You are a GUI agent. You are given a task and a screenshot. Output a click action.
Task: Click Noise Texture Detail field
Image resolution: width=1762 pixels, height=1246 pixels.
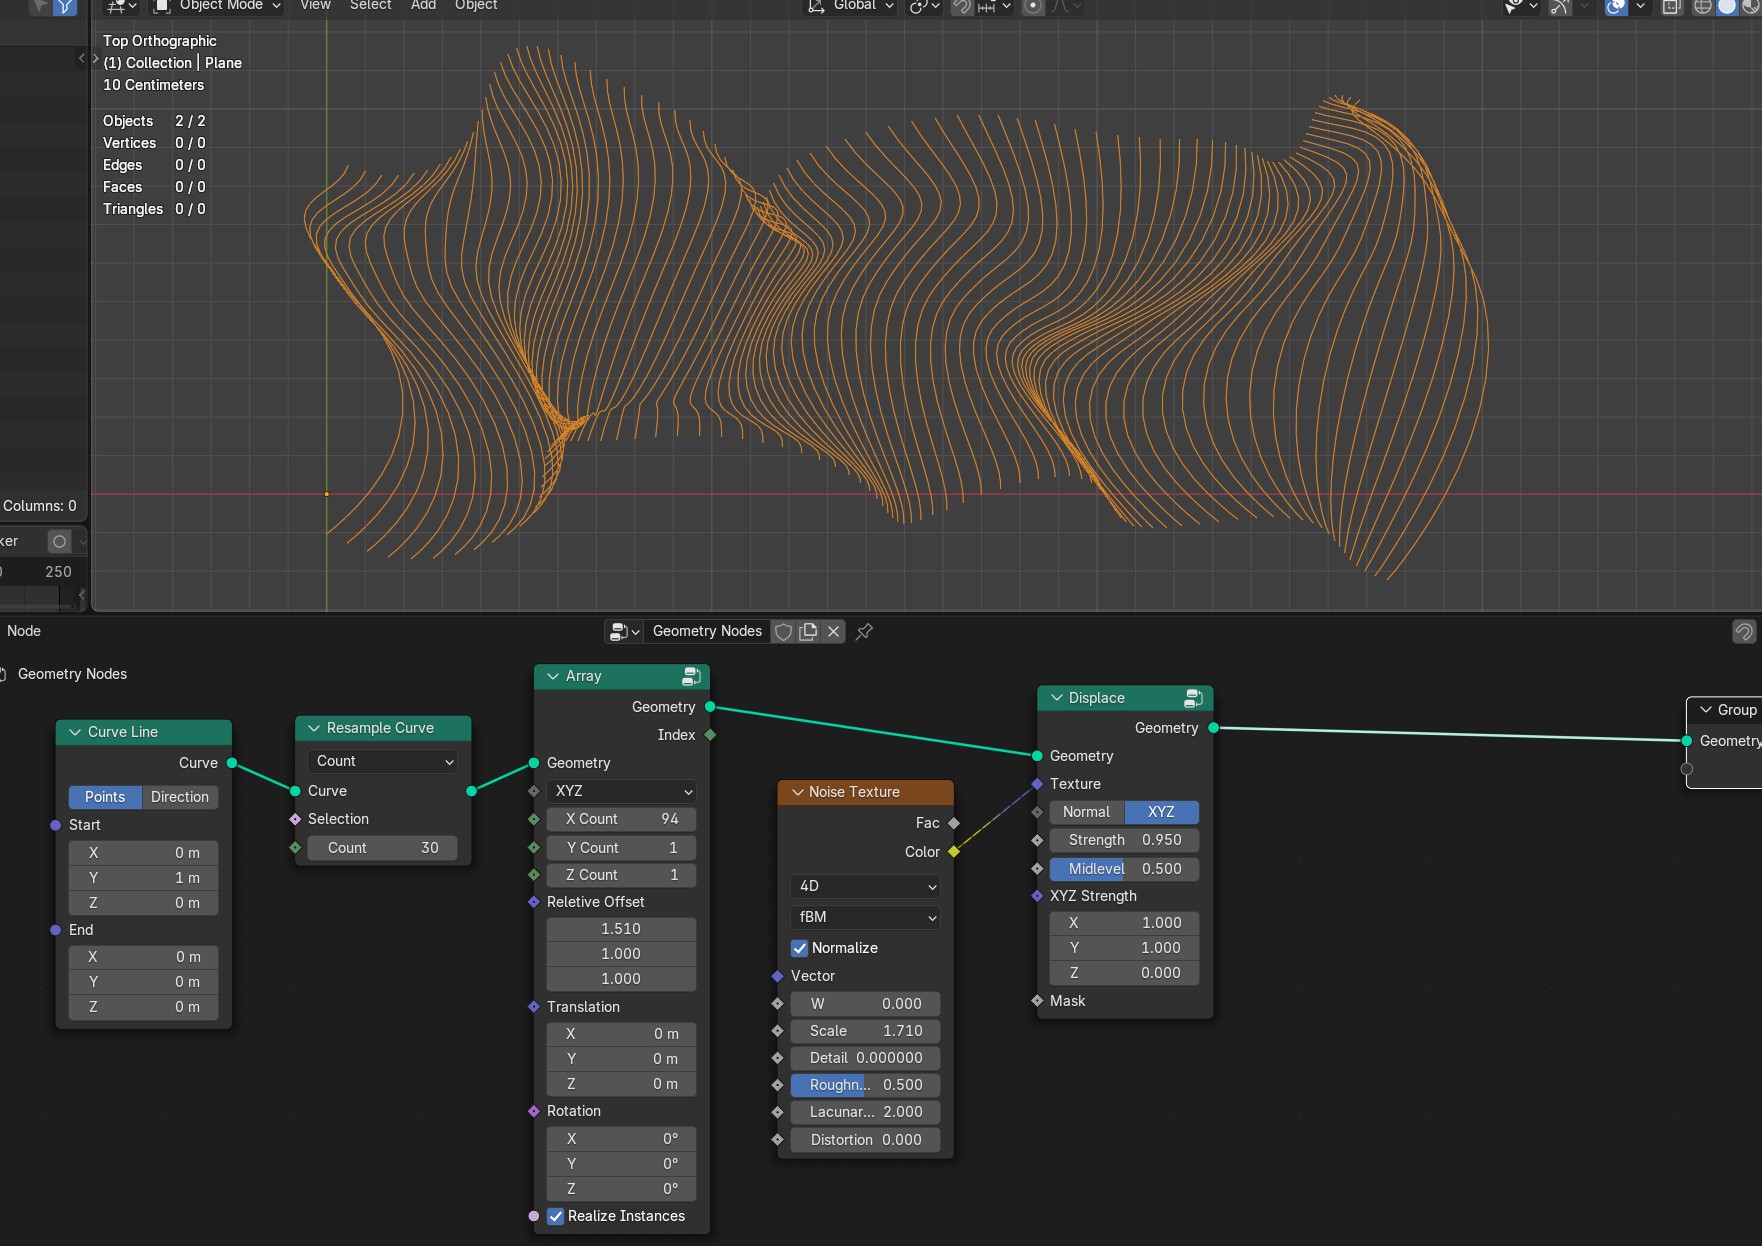coord(865,1058)
